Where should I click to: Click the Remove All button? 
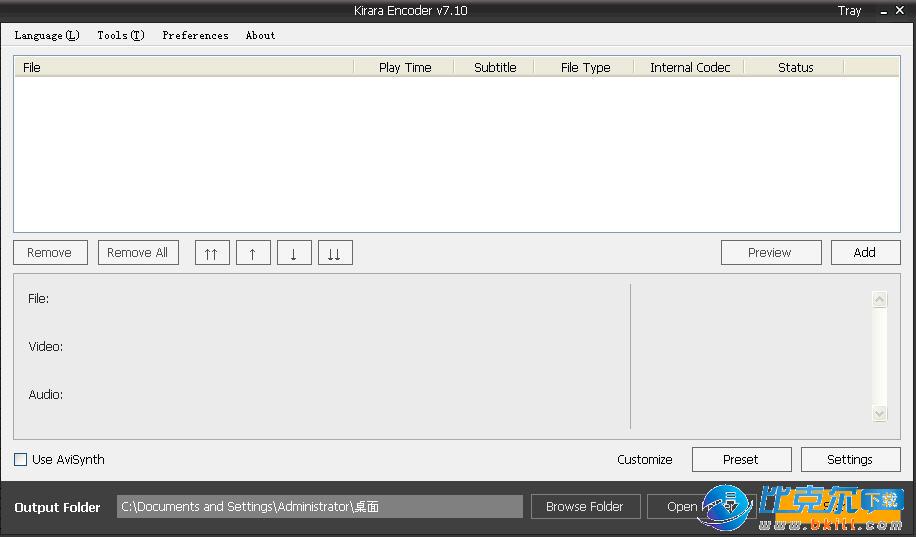click(138, 252)
